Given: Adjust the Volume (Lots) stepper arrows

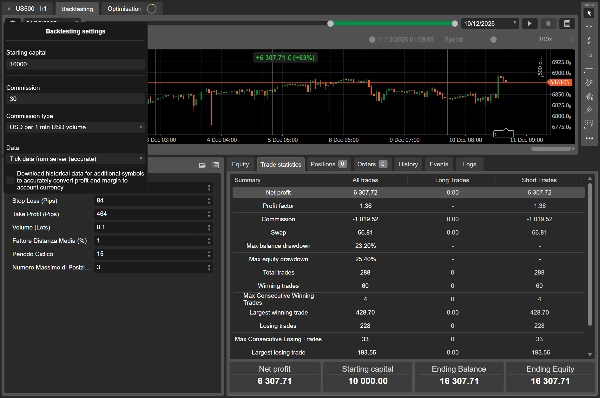Looking at the screenshot, I should [209, 227].
